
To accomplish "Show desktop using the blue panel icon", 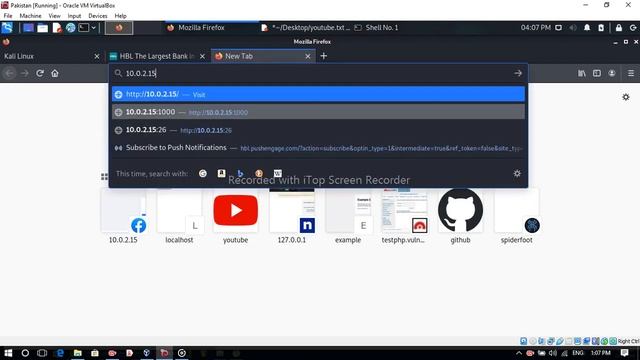I will click(x=28, y=28).
